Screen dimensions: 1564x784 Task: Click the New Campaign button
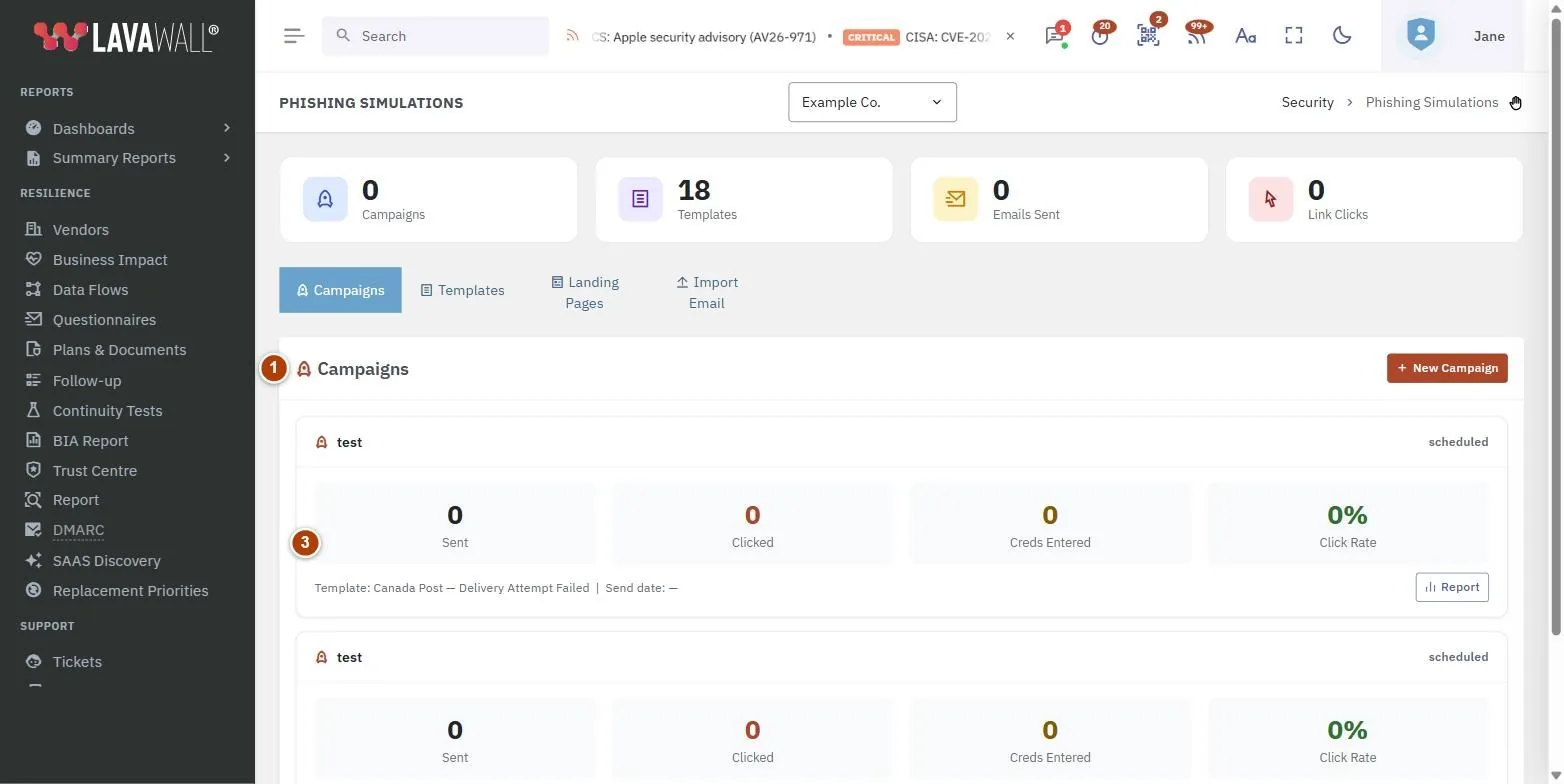[x=1447, y=368]
